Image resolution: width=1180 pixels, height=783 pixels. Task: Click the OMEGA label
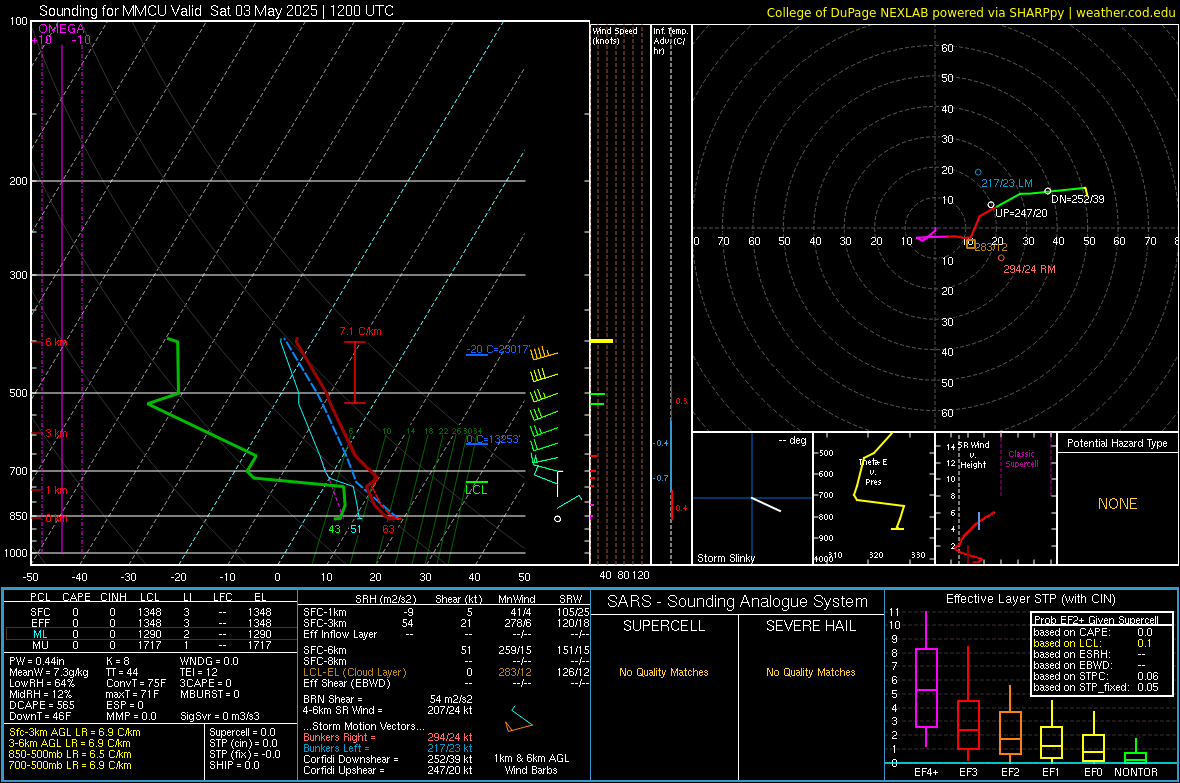pos(61,29)
